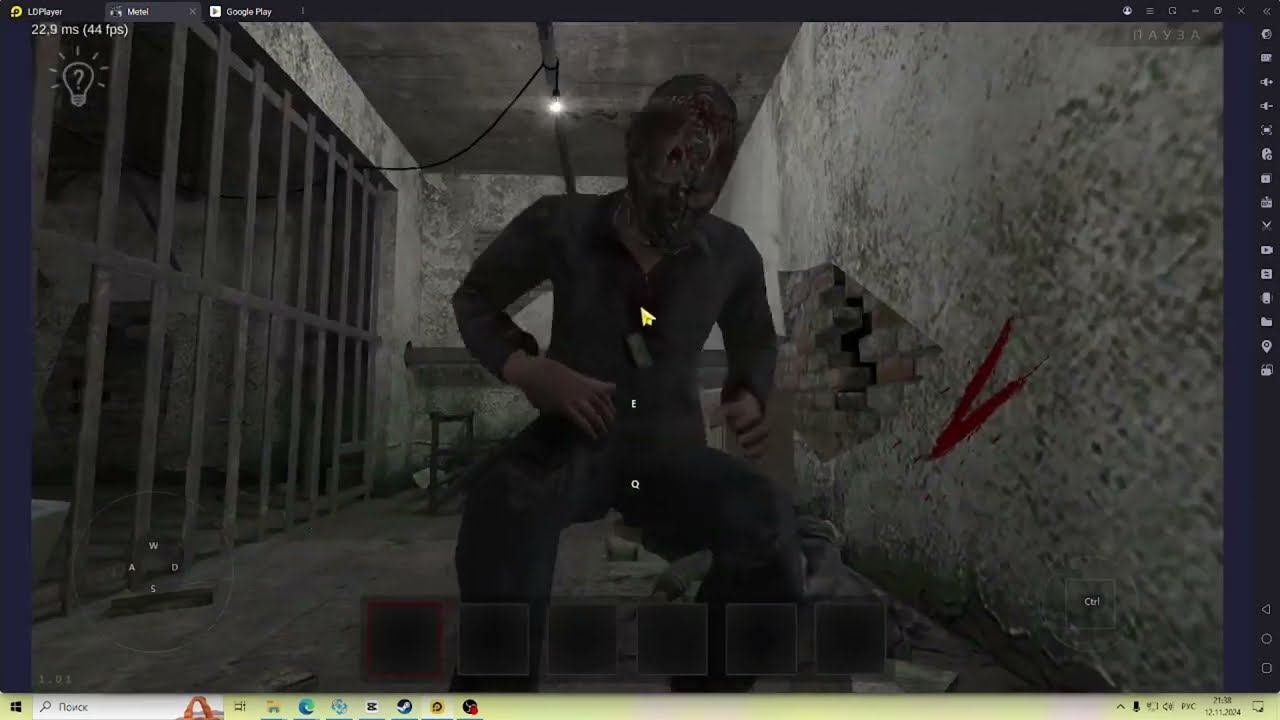Image resolution: width=1280 pixels, height=720 pixels.
Task: Select the fifth inventory slot
Action: pos(761,638)
